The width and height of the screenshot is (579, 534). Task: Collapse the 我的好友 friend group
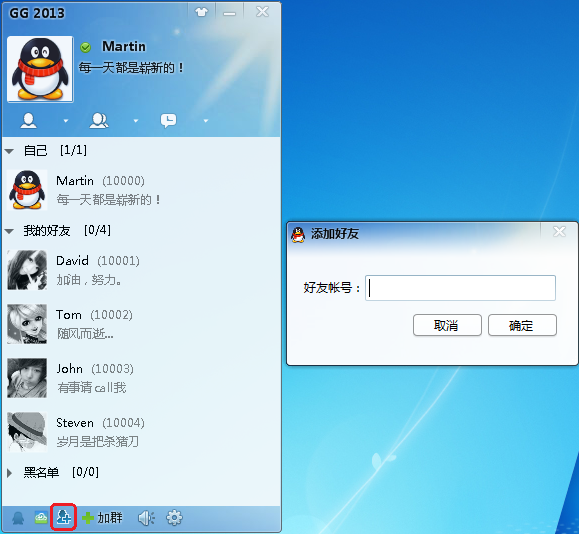coord(9,231)
